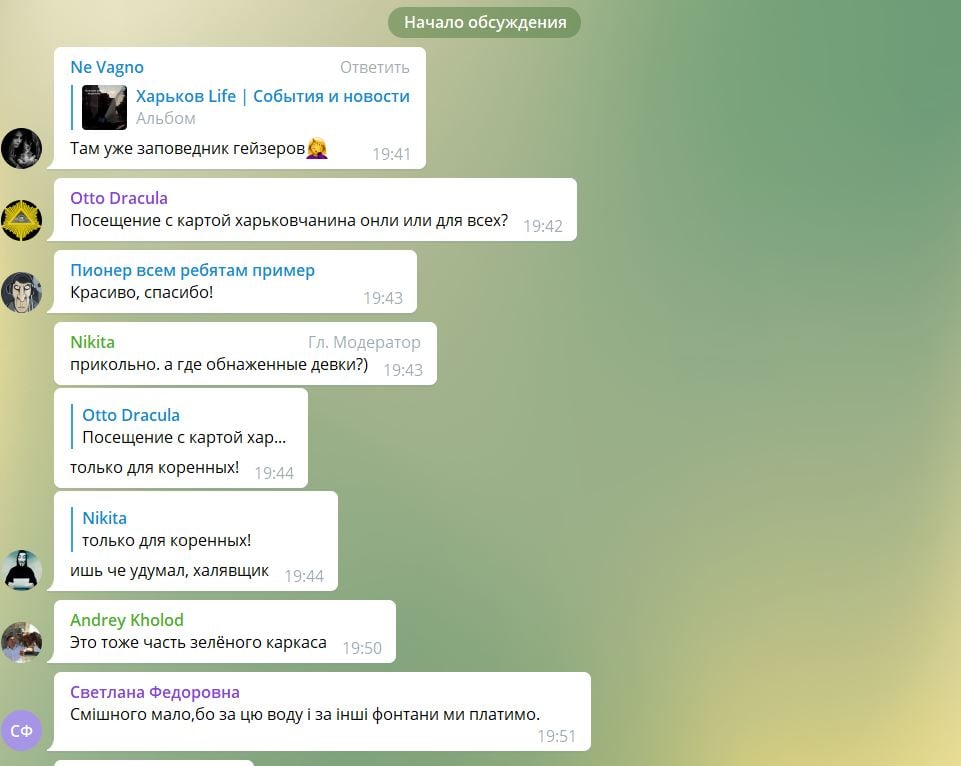
Task: Click the Ne Vagno sender name
Action: click(x=107, y=67)
